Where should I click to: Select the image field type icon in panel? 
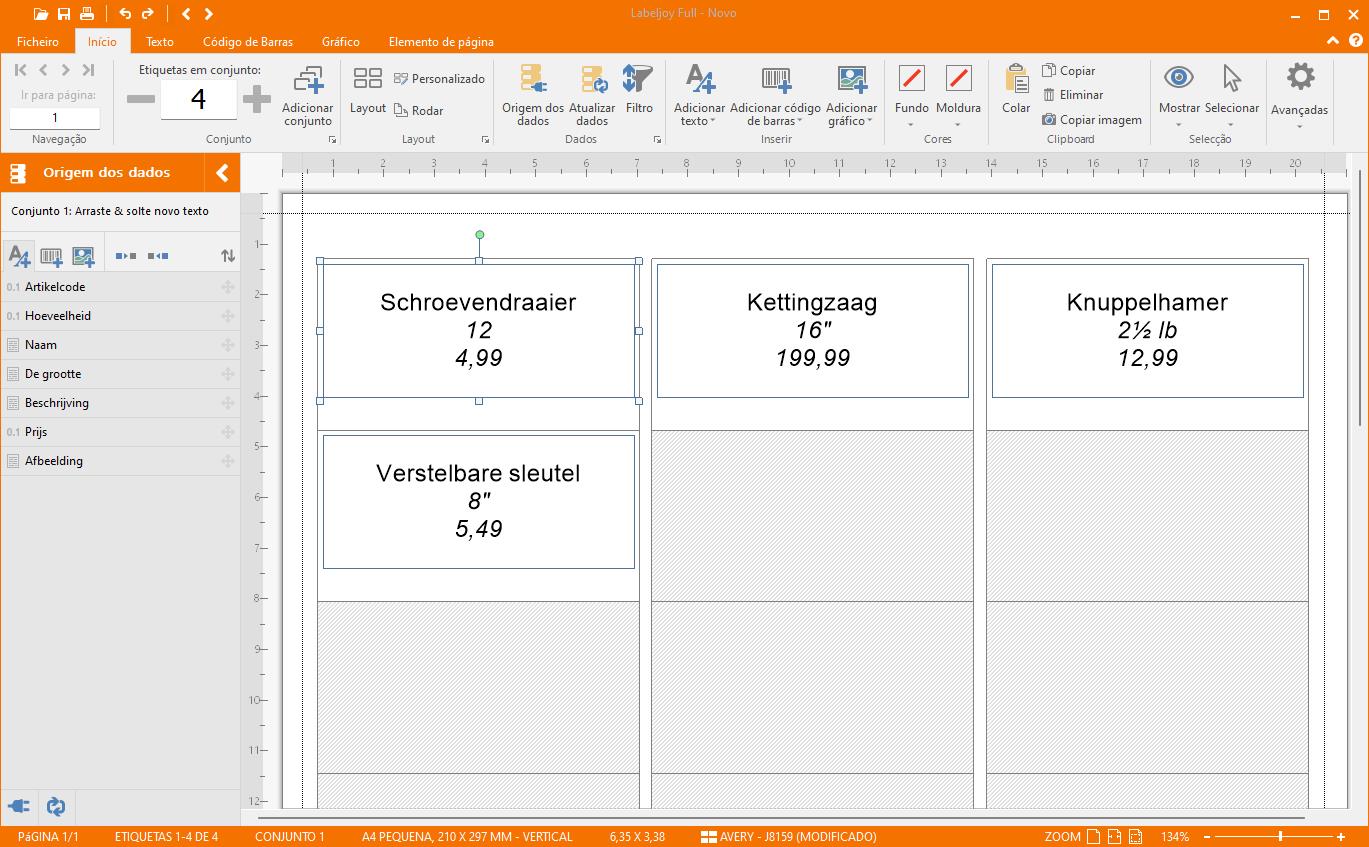(x=83, y=256)
